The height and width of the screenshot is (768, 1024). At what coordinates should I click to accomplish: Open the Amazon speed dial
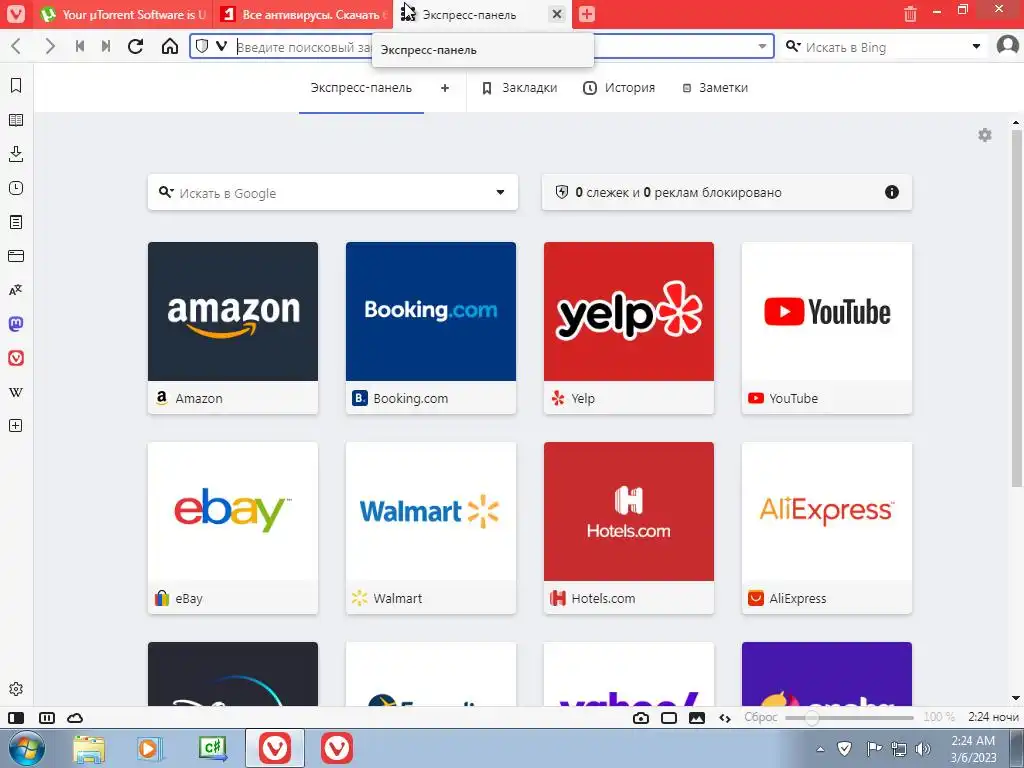point(232,328)
